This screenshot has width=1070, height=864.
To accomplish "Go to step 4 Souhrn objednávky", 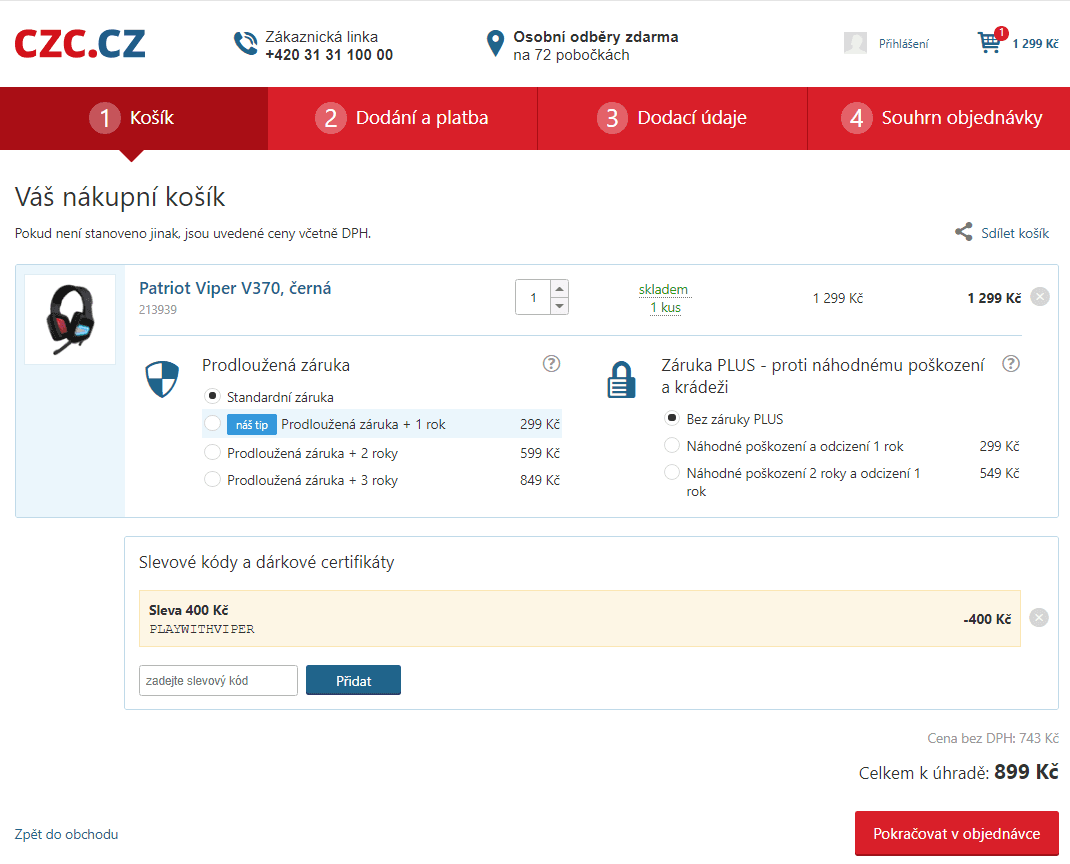I will [x=939, y=118].
